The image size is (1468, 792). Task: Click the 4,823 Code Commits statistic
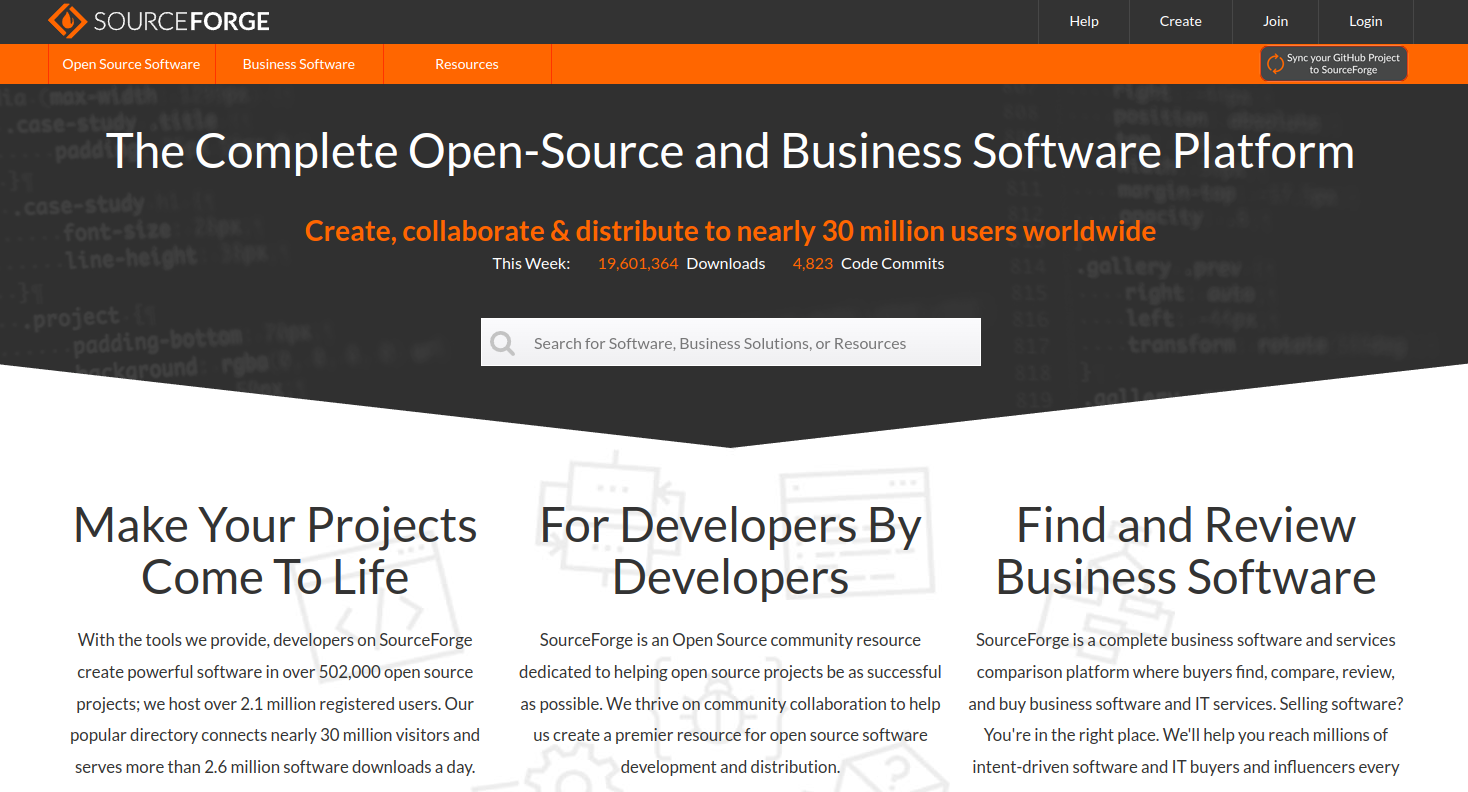[868, 264]
